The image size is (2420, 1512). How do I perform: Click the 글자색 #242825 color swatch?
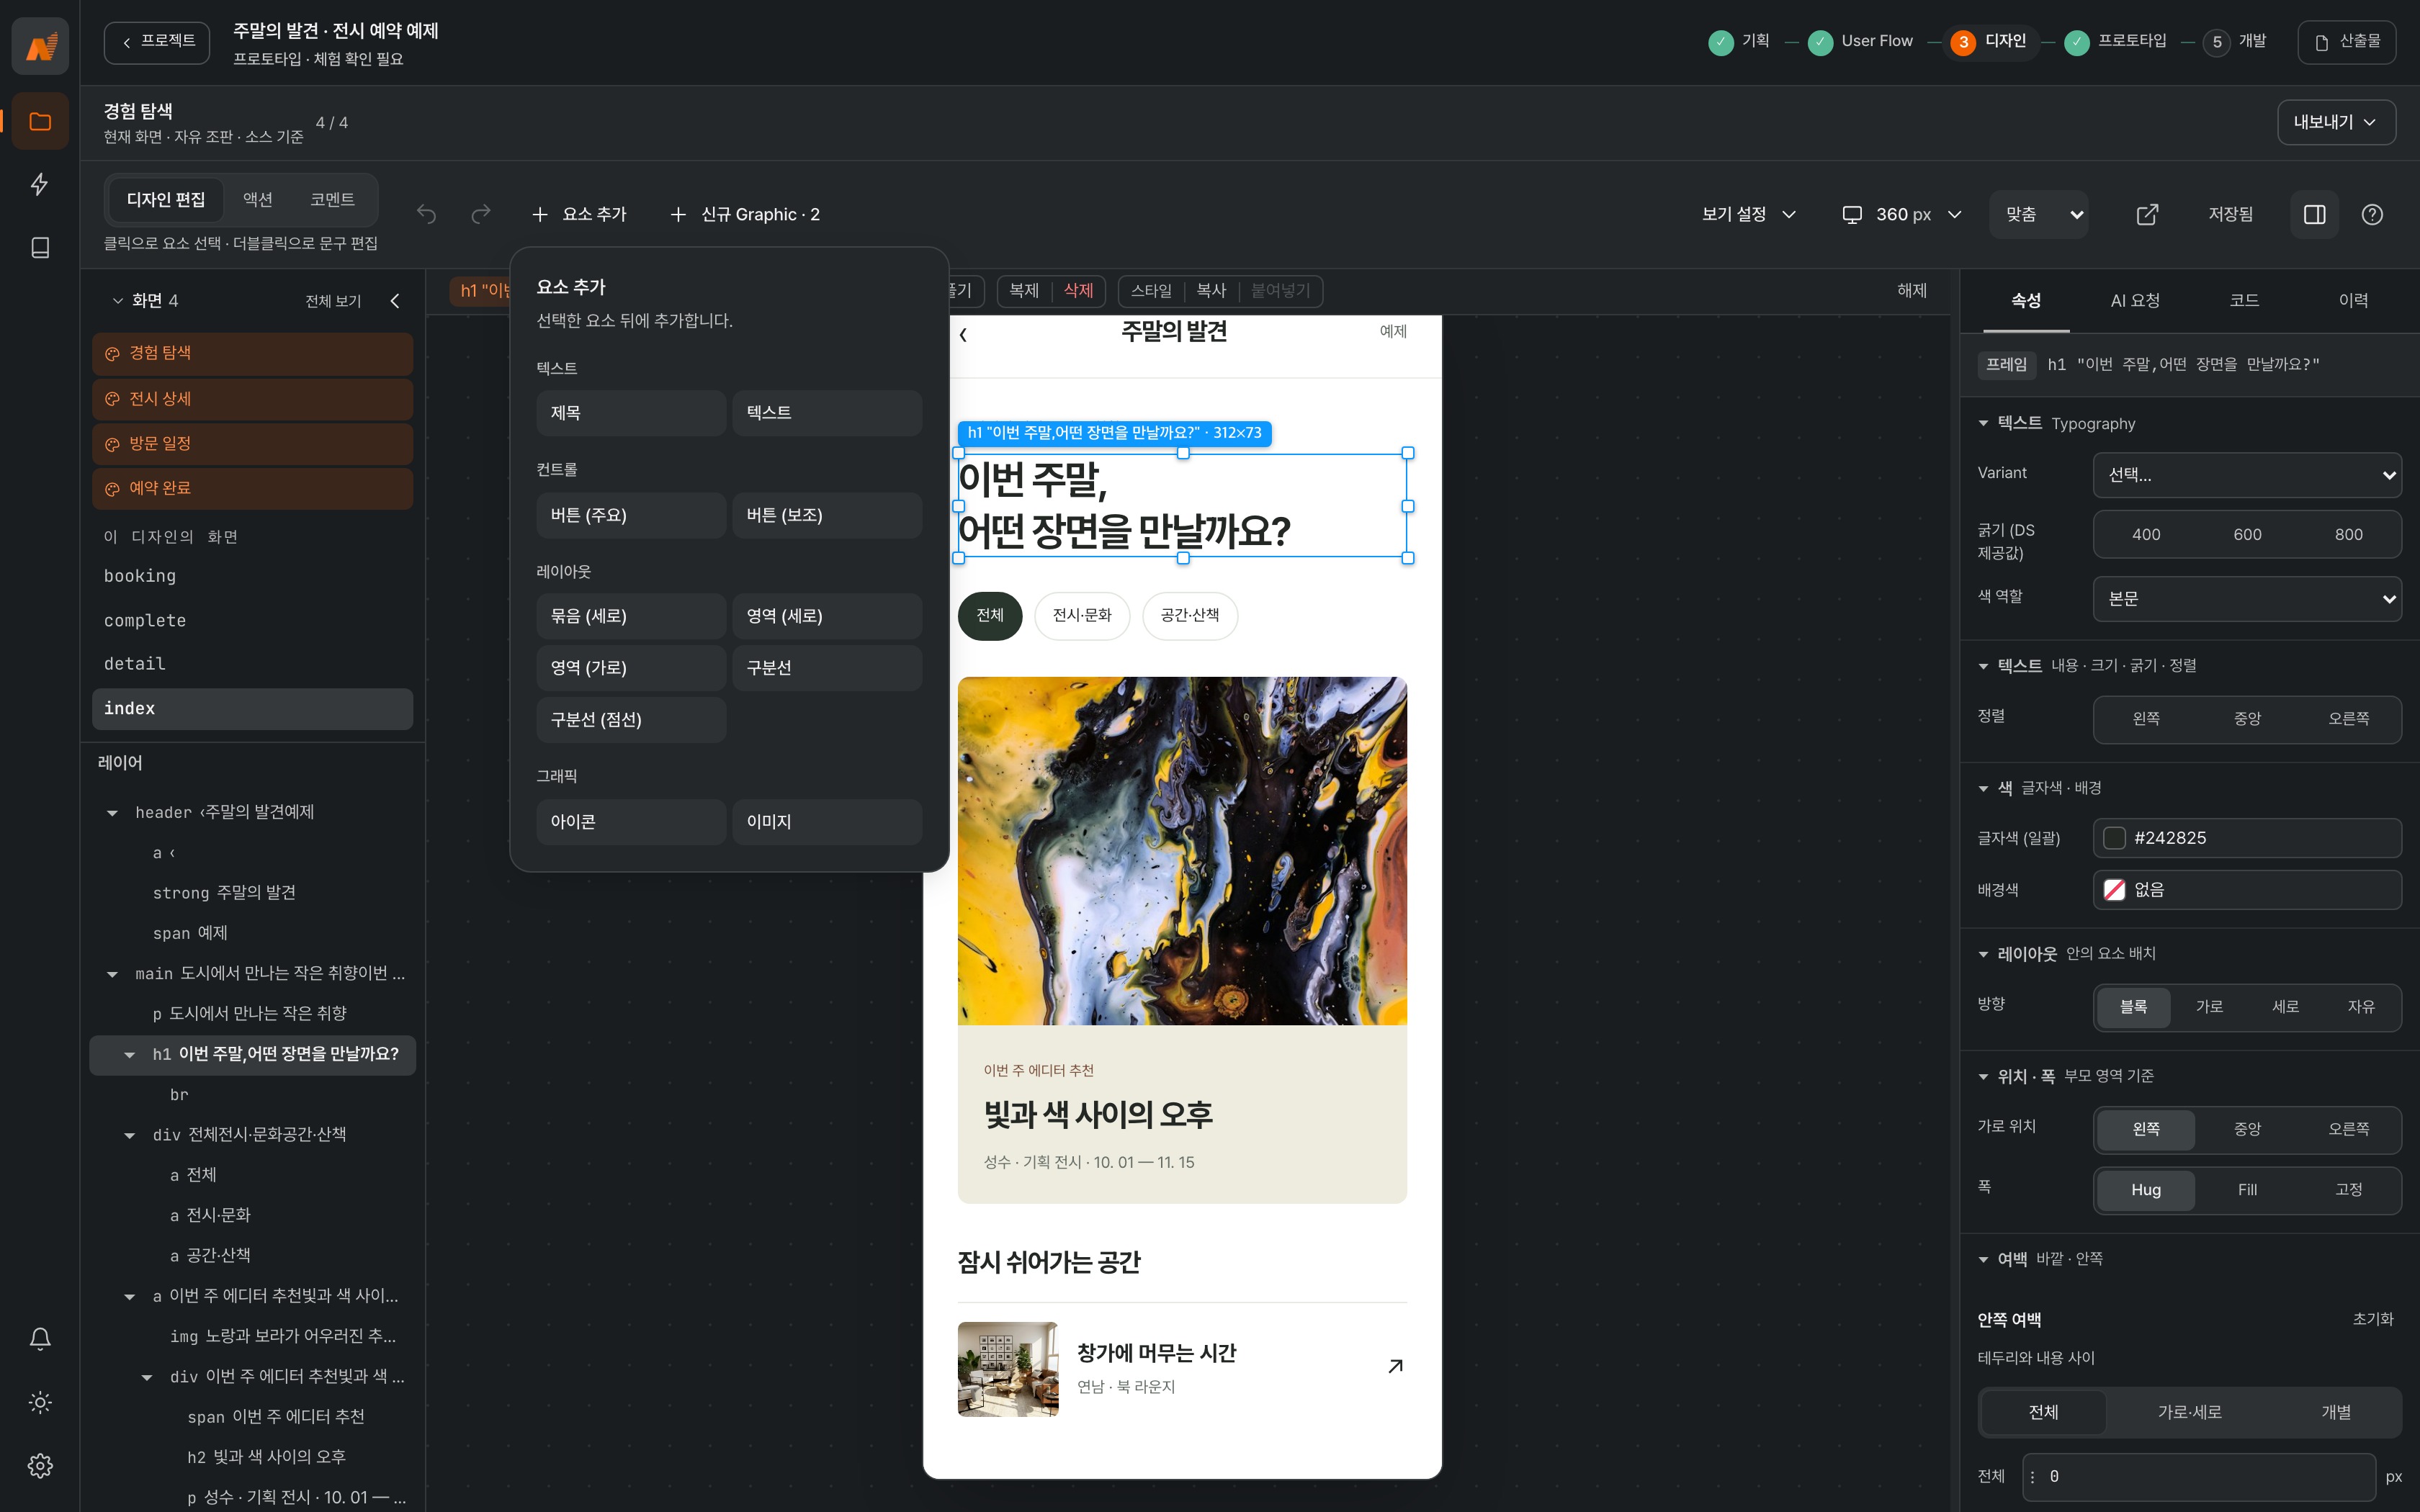click(x=2114, y=838)
